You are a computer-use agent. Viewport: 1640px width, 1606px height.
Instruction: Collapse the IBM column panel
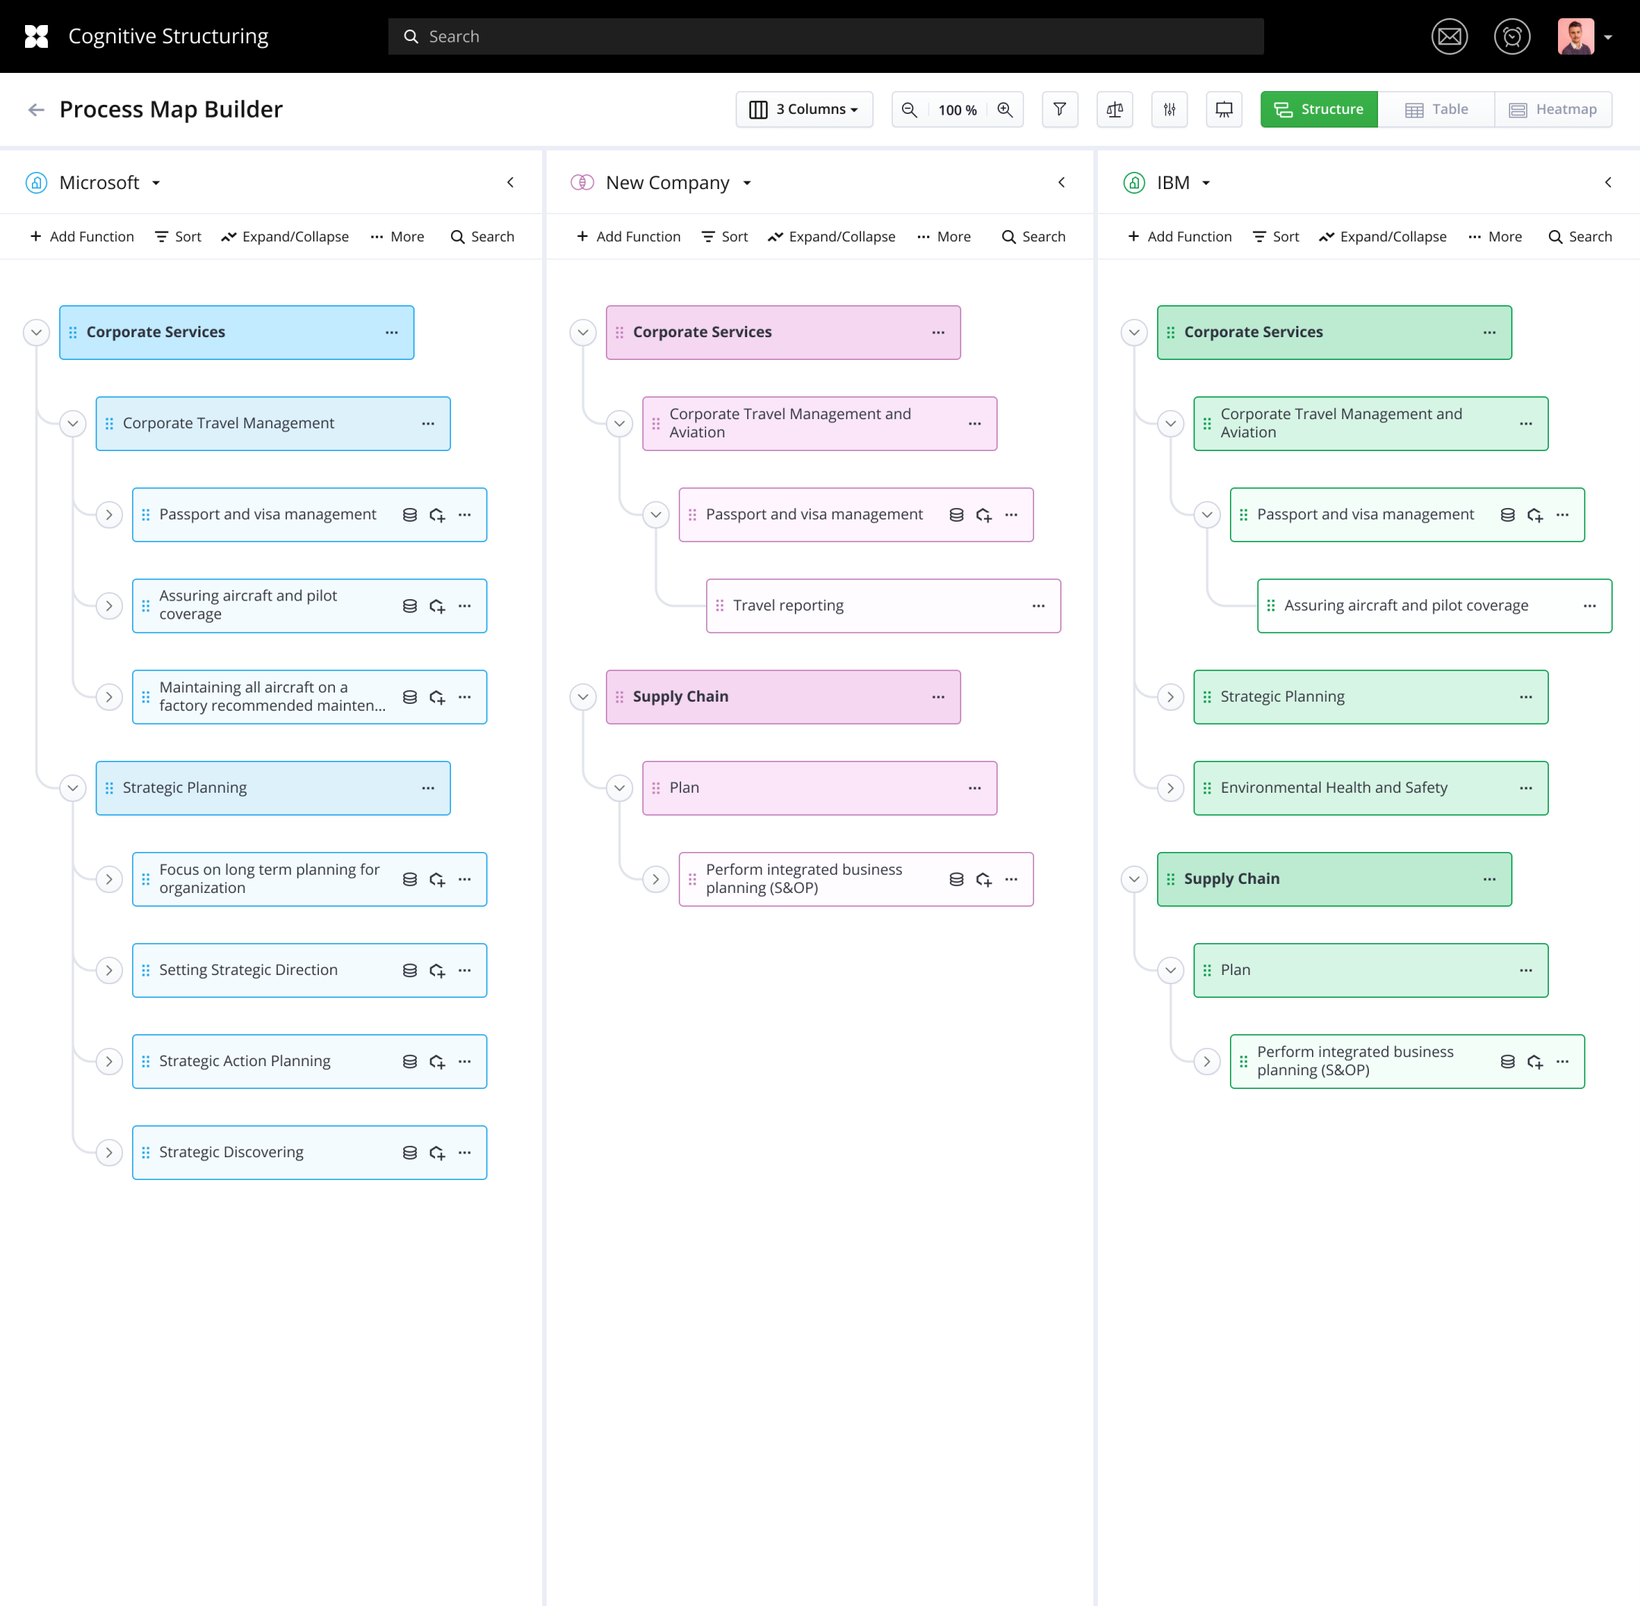(1608, 183)
